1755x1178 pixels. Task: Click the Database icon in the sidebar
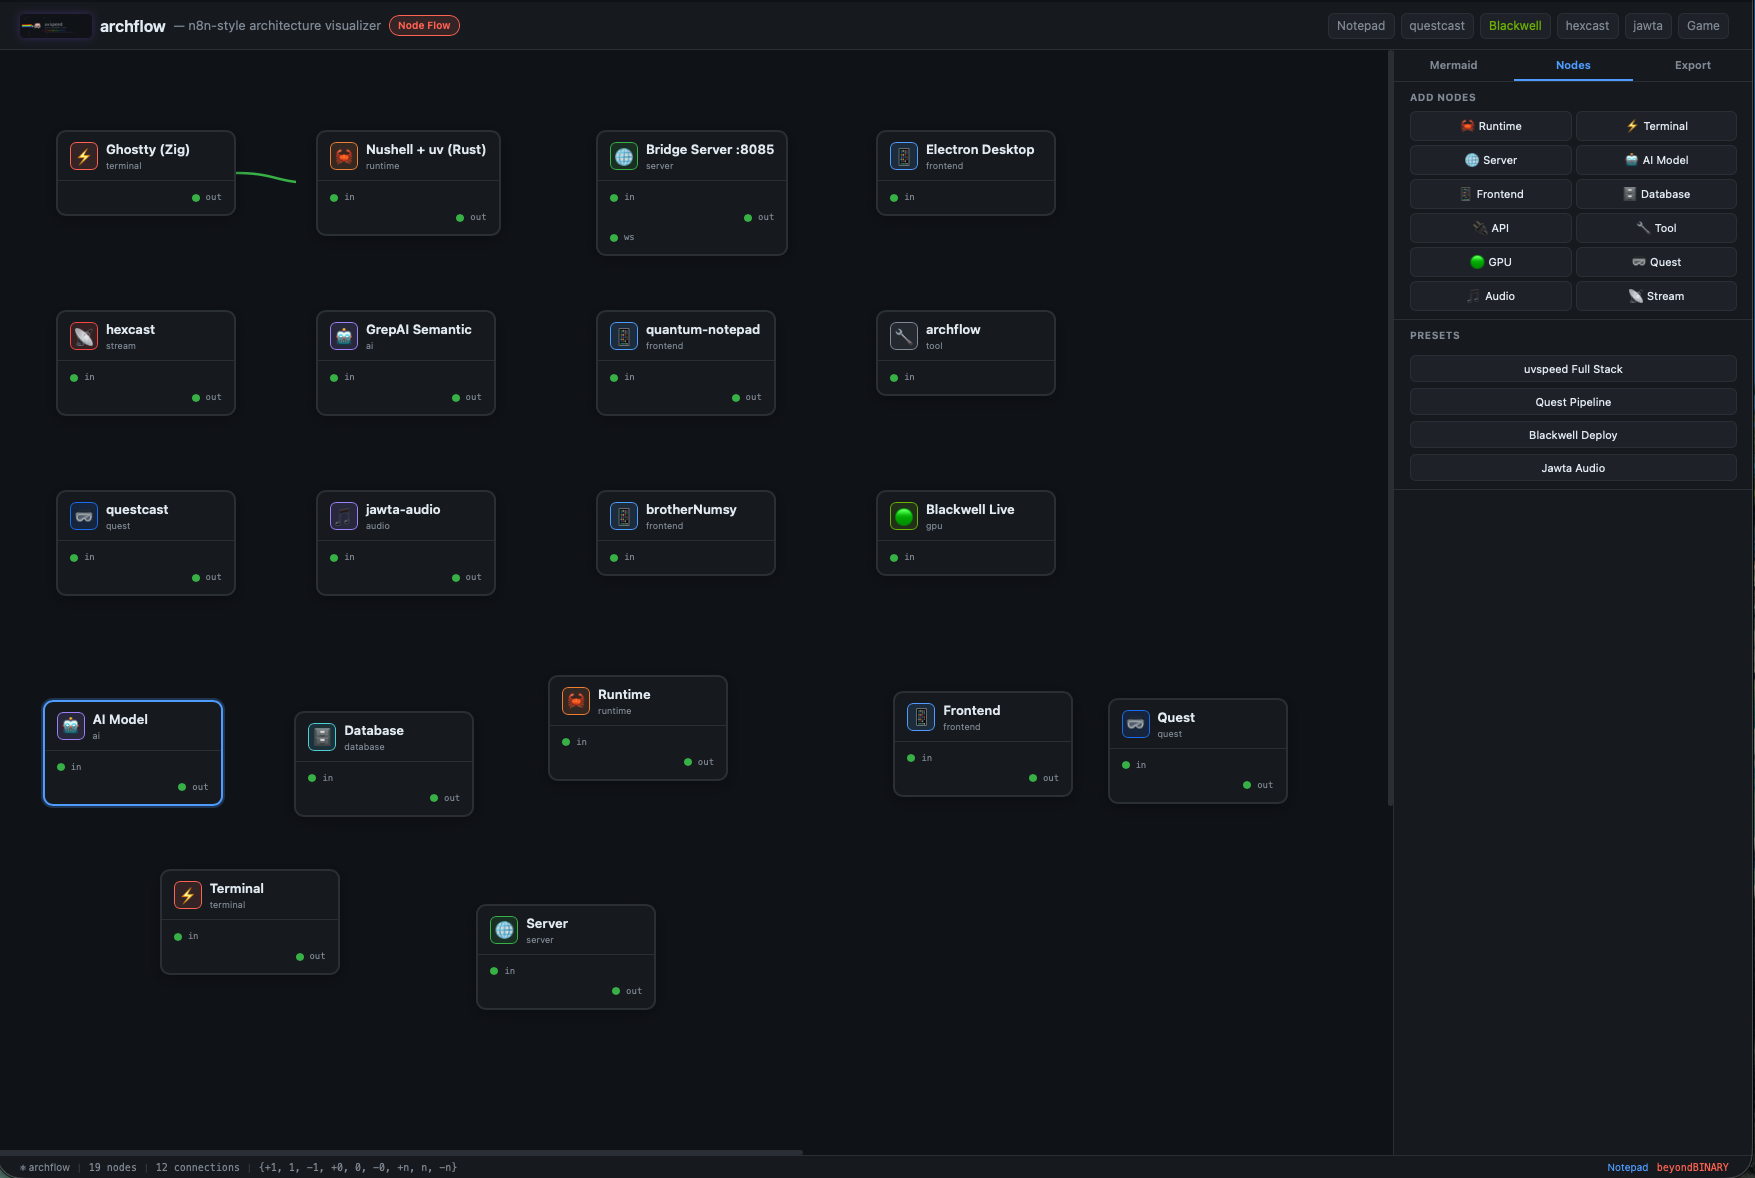1632,194
